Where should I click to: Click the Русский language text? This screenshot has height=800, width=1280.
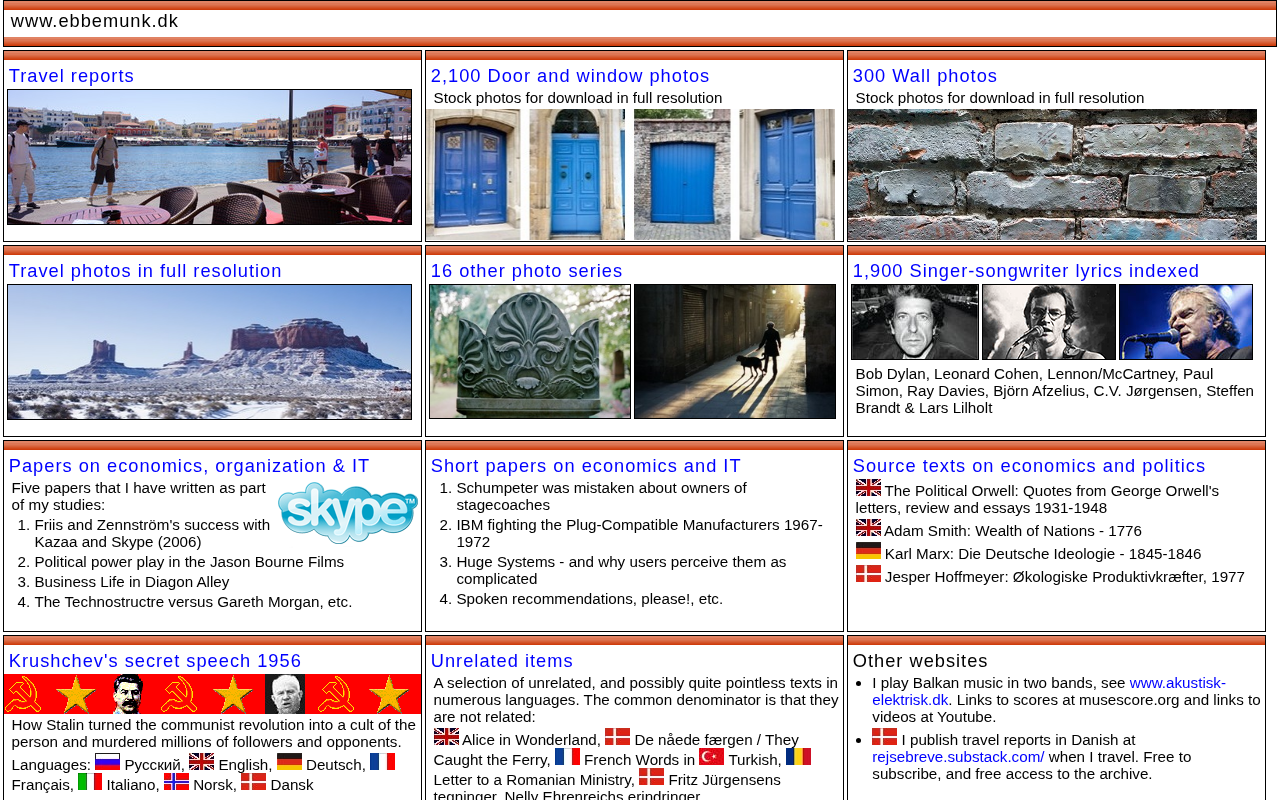coord(152,765)
